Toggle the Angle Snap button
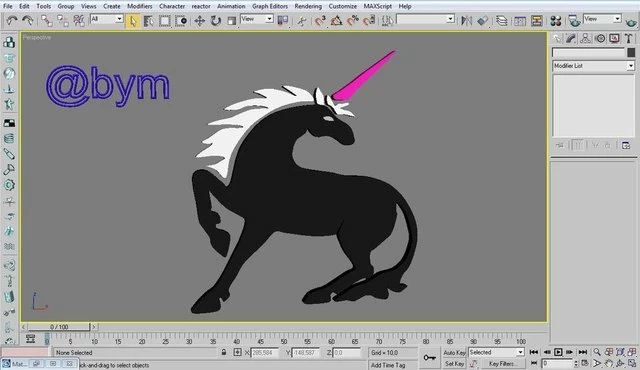Viewport: 640px width, 370px height. coord(337,20)
